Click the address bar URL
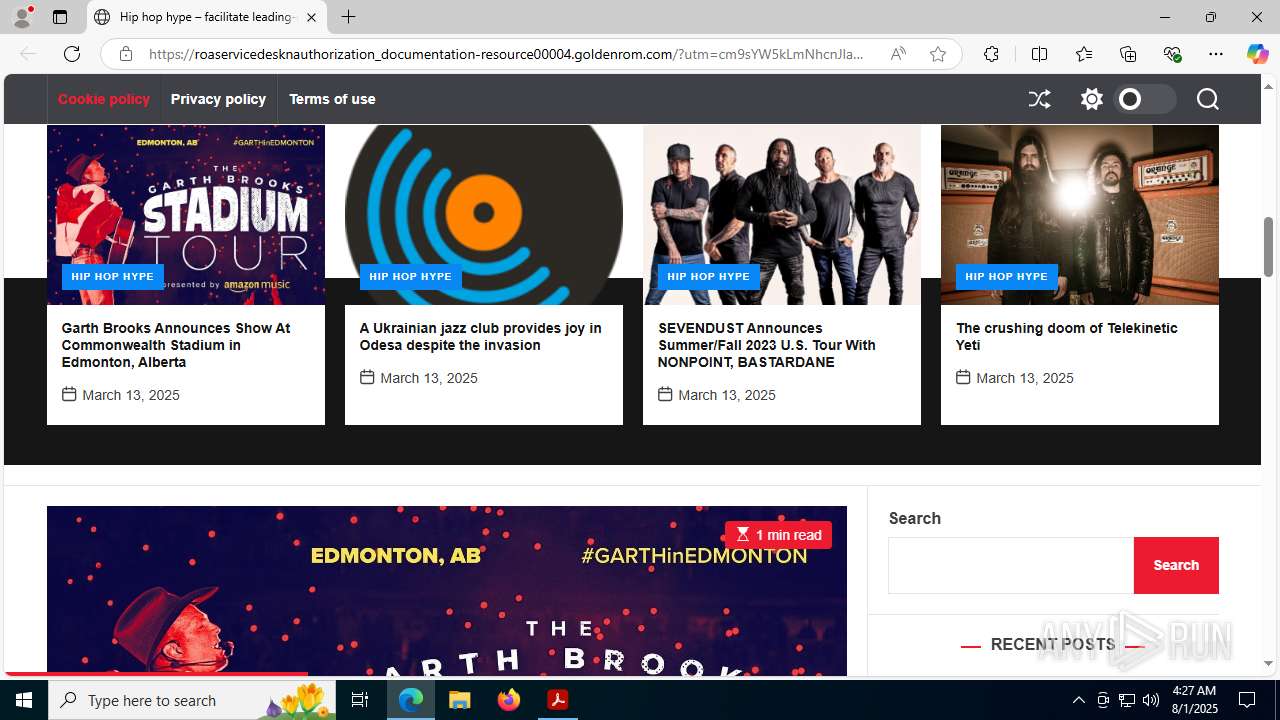This screenshot has width=1280, height=720. click(x=506, y=54)
